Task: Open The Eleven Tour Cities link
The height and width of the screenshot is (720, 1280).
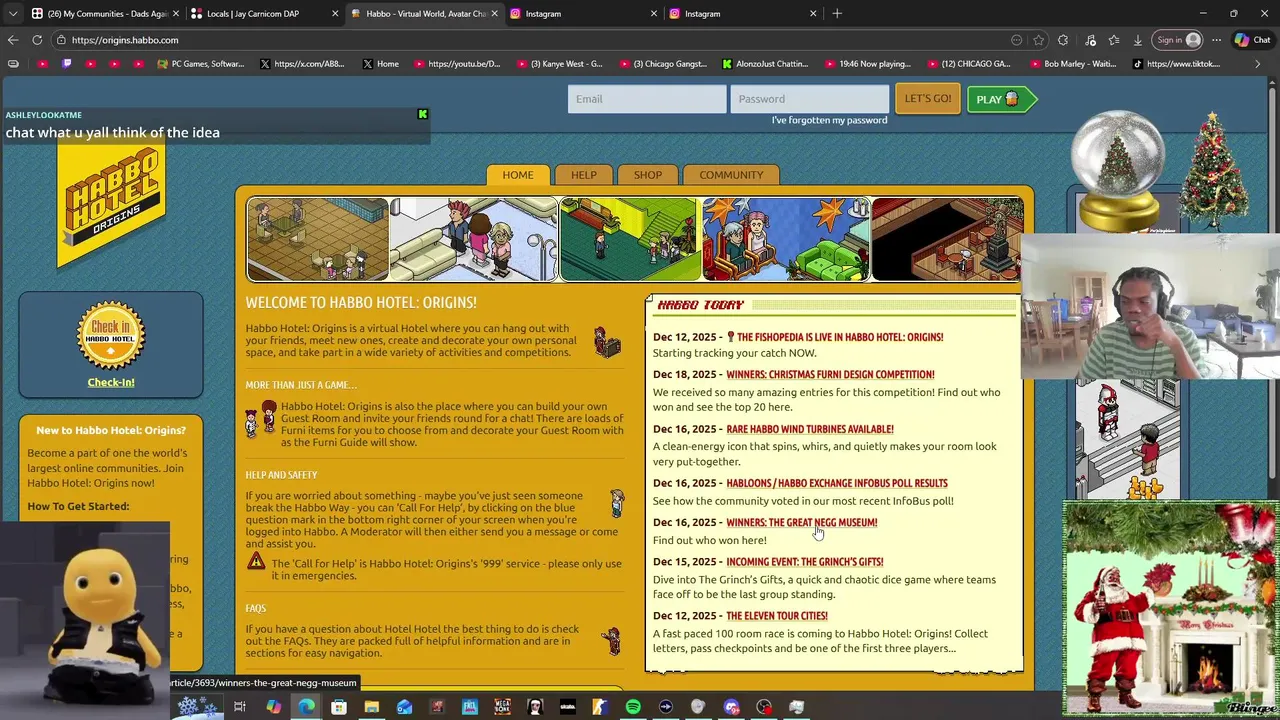Action: [x=777, y=616]
